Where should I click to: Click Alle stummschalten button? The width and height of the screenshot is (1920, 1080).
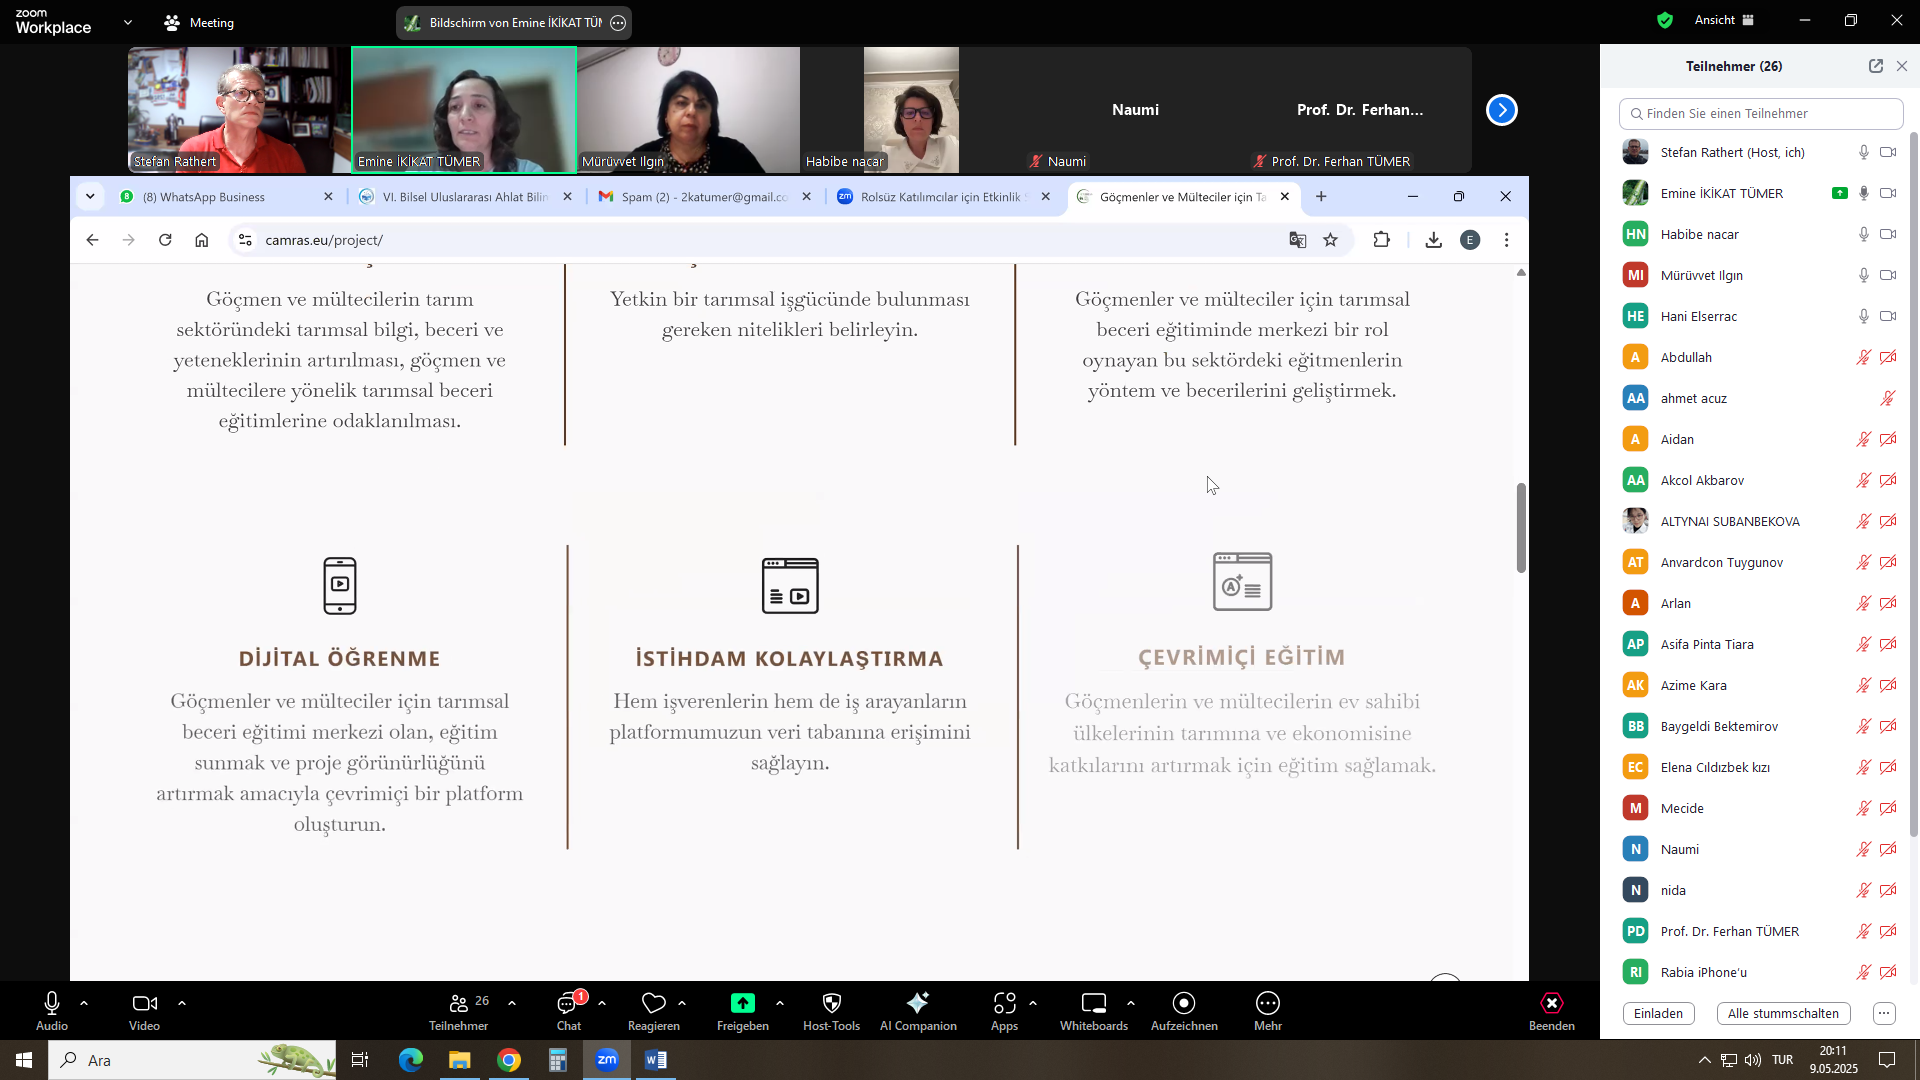click(x=1783, y=1013)
